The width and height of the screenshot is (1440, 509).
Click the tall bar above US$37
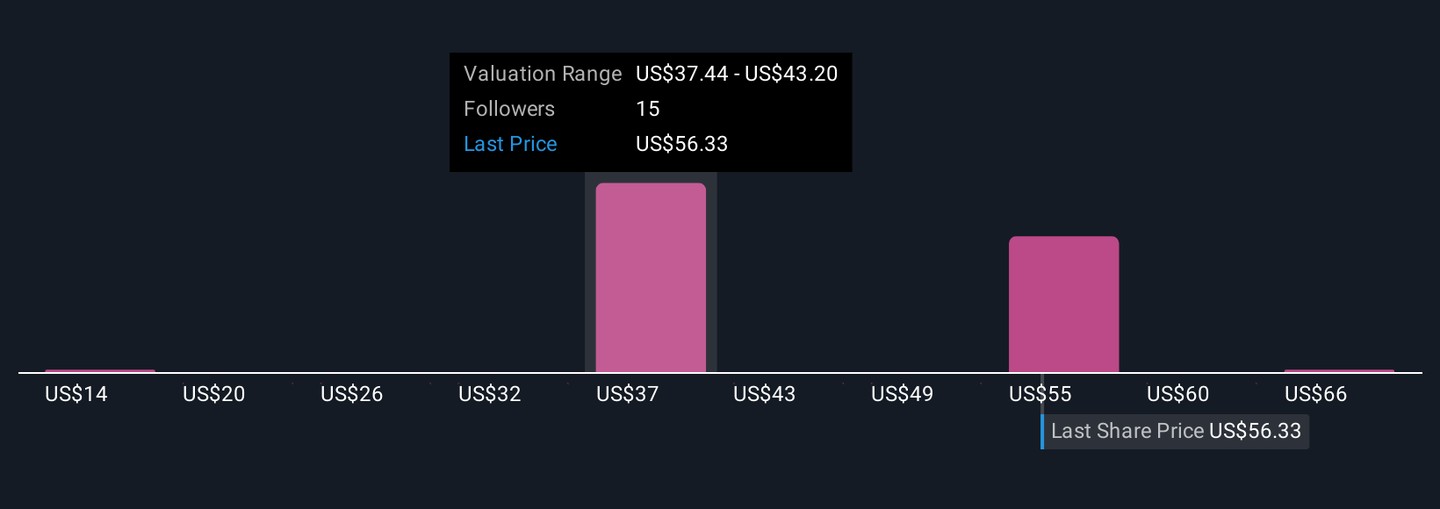[x=651, y=278]
